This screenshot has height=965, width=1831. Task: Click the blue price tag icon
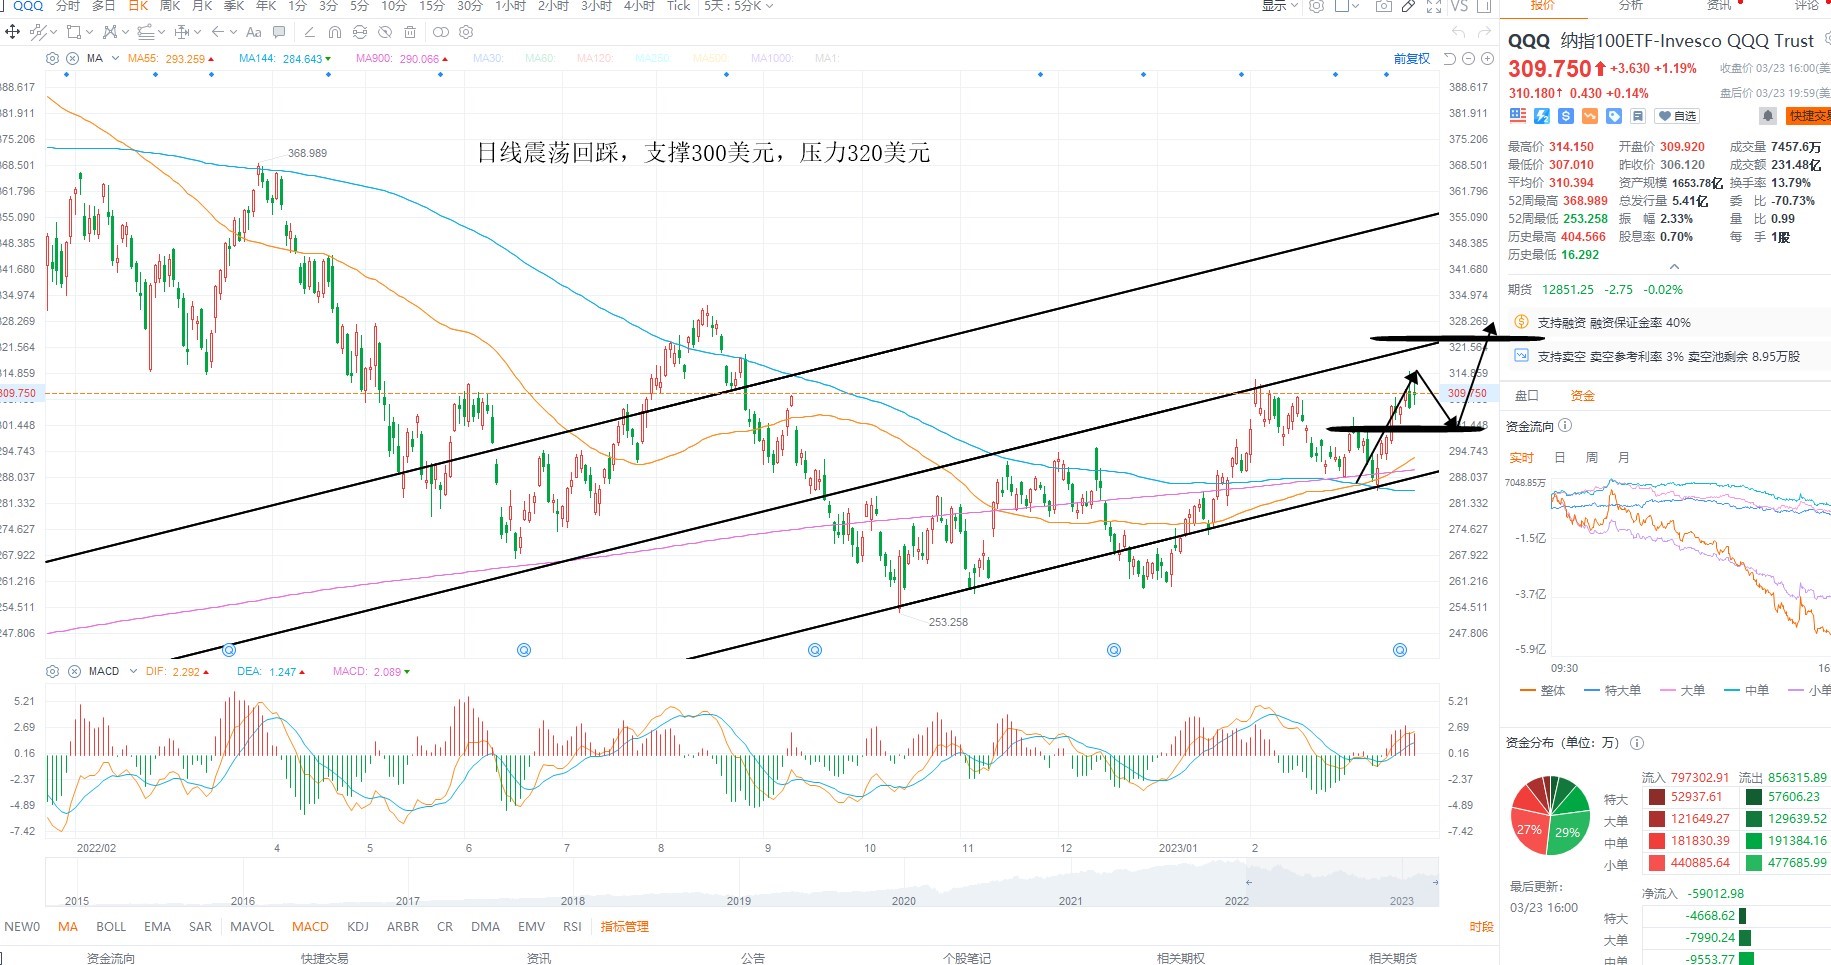tap(1614, 116)
